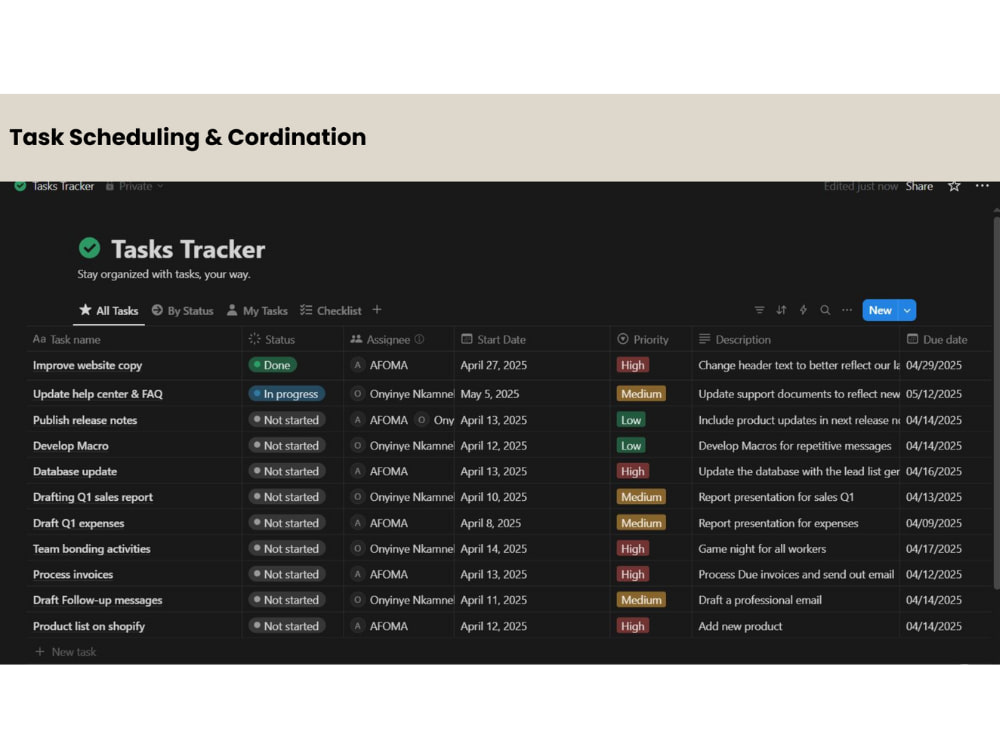This screenshot has width=1000, height=750.
Task: Open the Medium priority tag of Drafting Q1 sales report
Action: pyautogui.click(x=641, y=497)
